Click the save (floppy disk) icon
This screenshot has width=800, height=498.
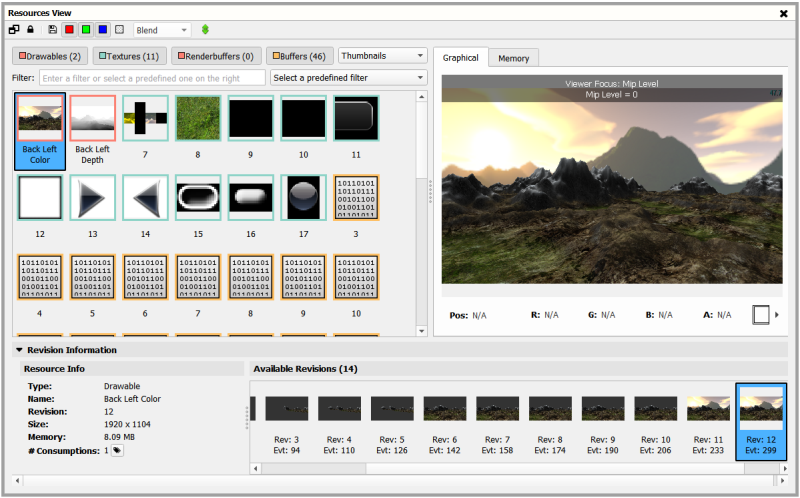52,30
